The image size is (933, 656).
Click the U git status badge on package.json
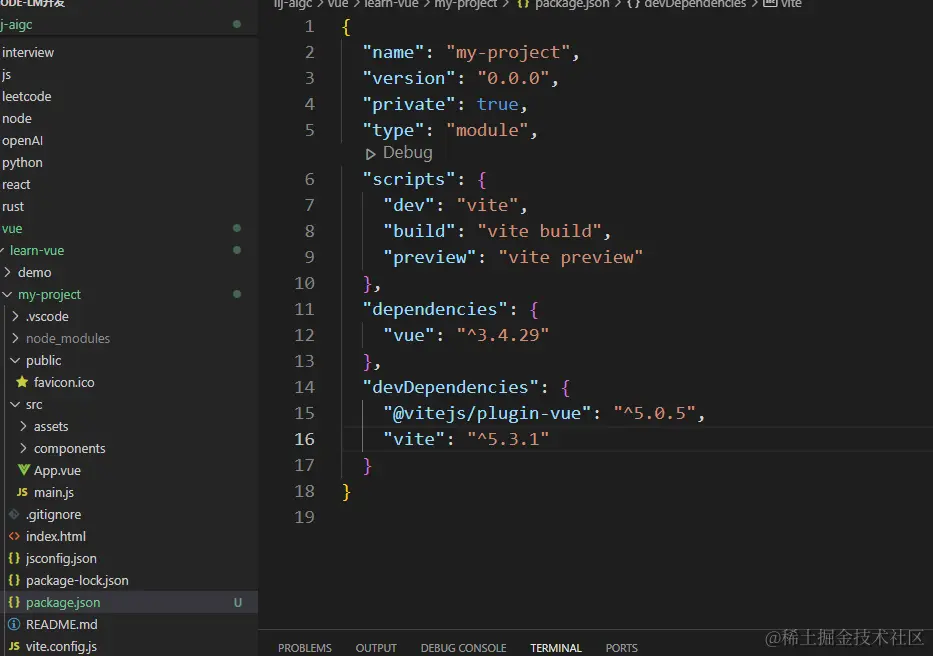pos(237,602)
